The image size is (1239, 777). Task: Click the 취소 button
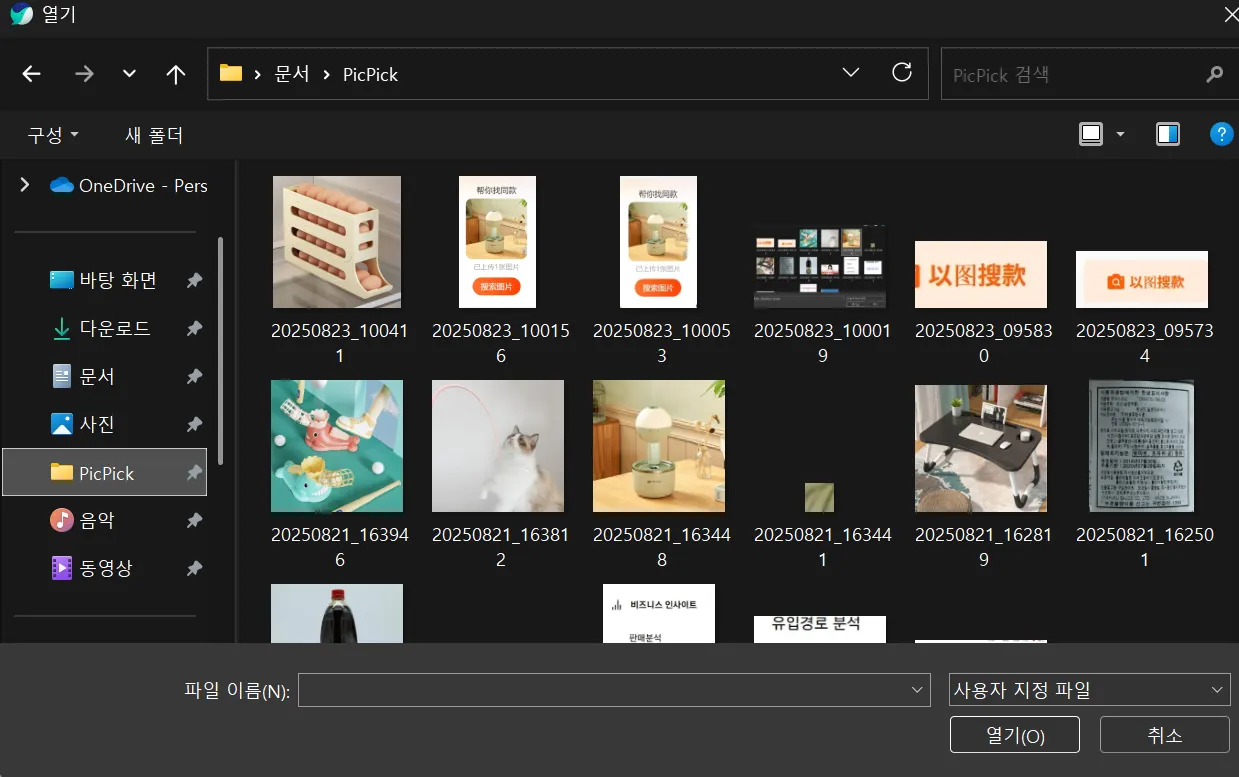[1165, 735]
